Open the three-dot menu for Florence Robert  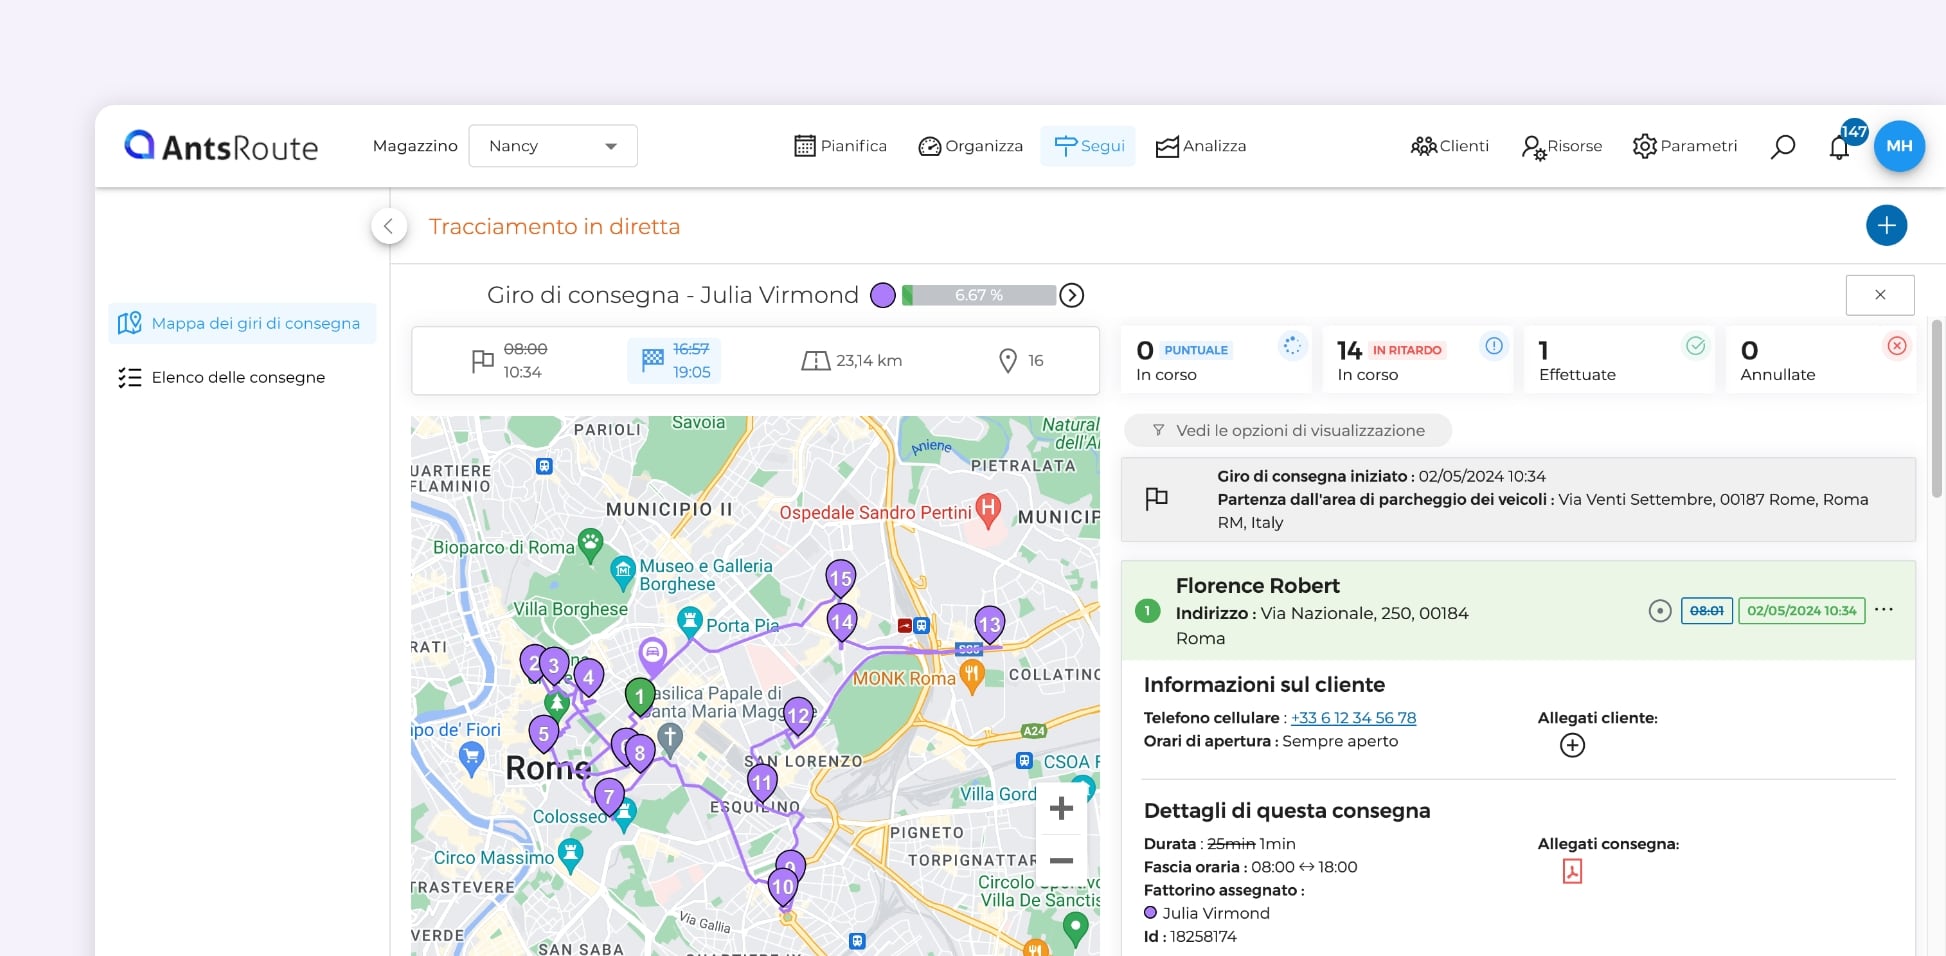pos(1884,610)
